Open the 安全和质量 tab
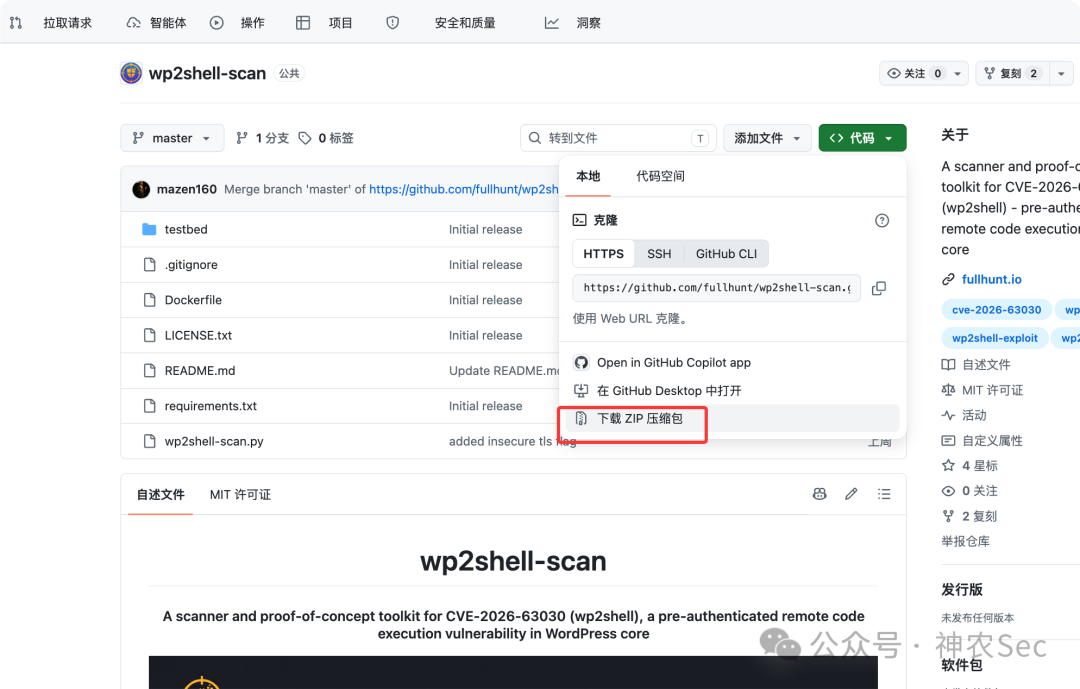The image size is (1080, 689). [465, 23]
